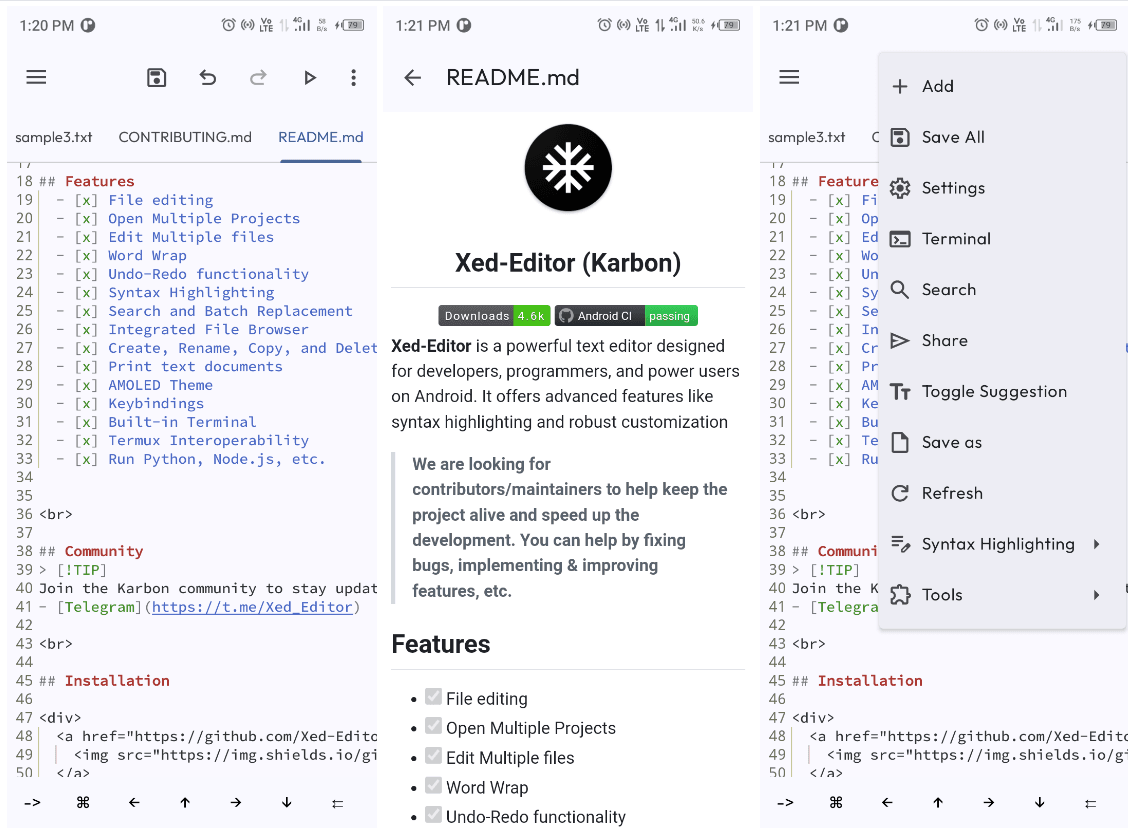Screen dimensions: 1128x836
Task: Tap down arrow key in right bottom bar
Action: (1040, 802)
